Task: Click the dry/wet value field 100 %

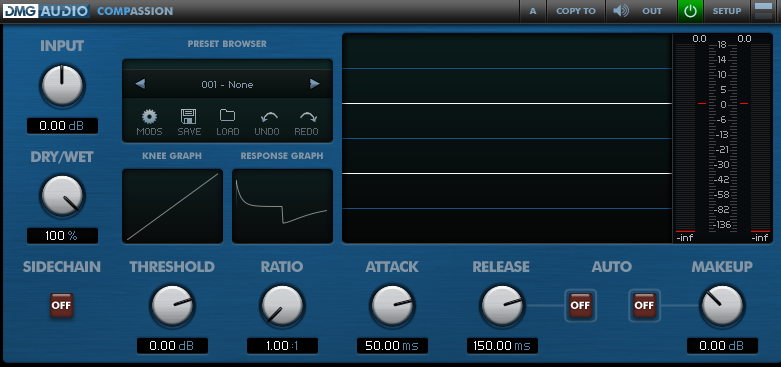Action: (62, 236)
